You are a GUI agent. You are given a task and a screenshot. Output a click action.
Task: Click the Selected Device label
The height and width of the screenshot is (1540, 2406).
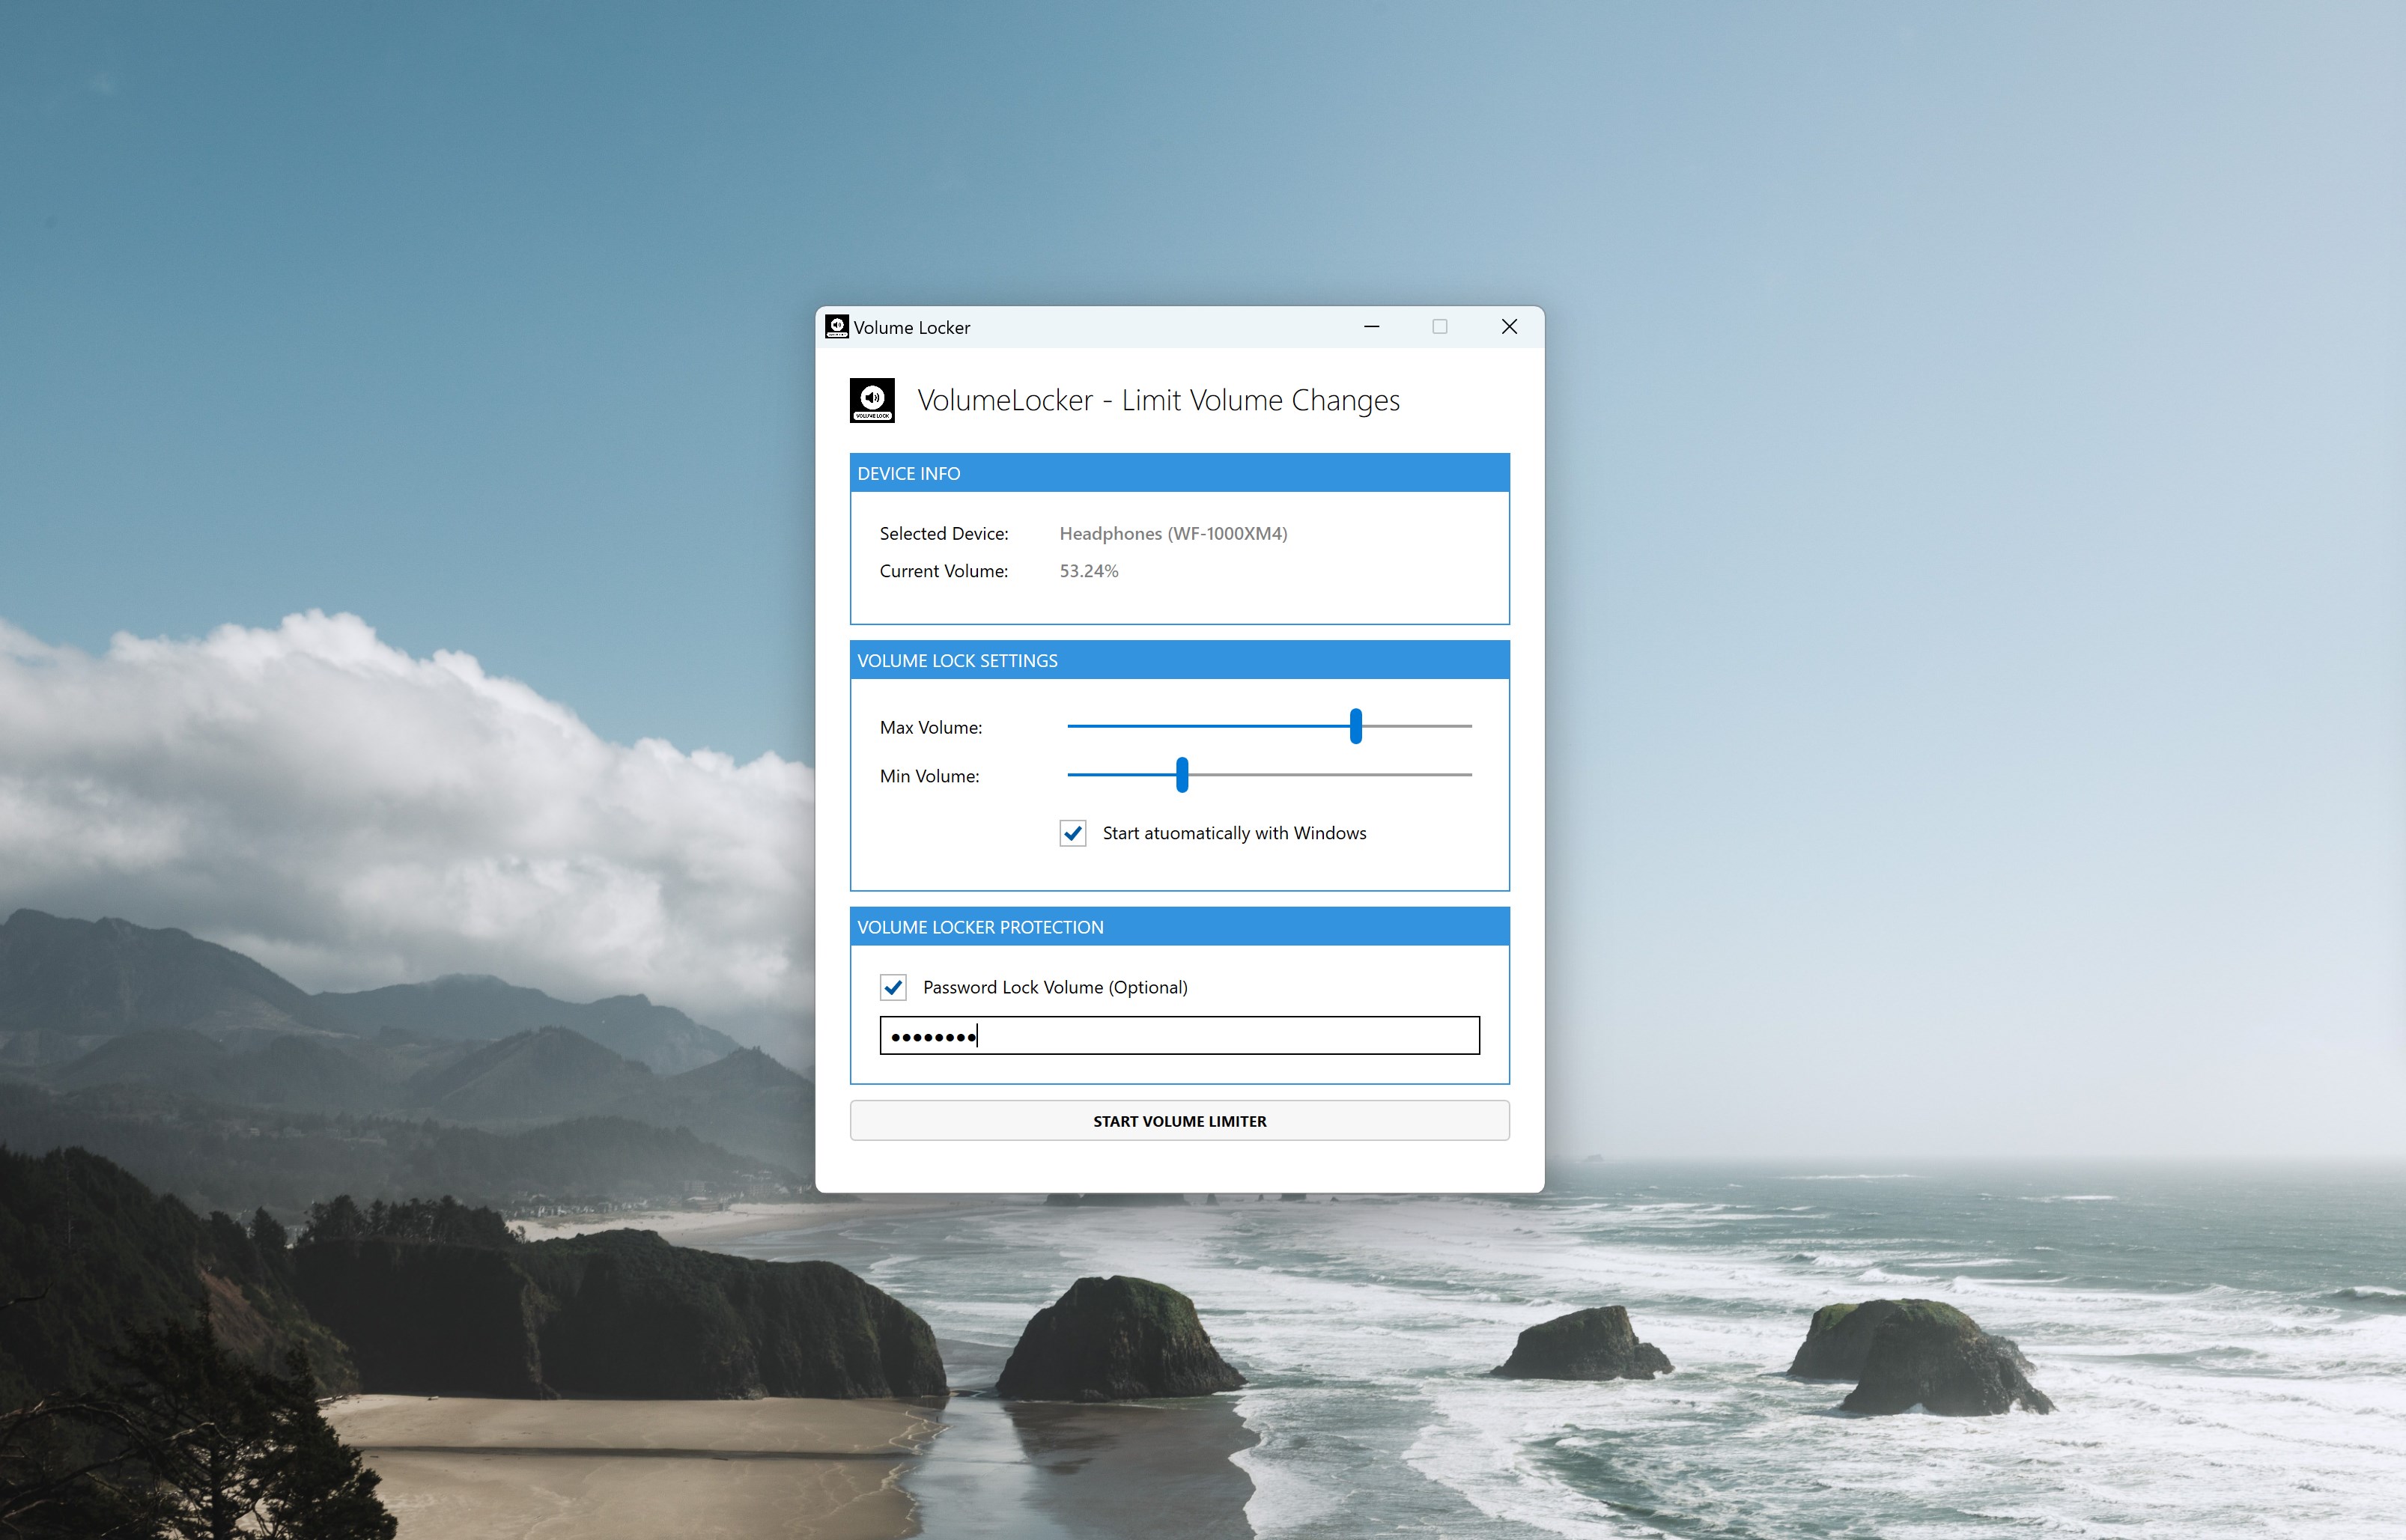pos(943,533)
